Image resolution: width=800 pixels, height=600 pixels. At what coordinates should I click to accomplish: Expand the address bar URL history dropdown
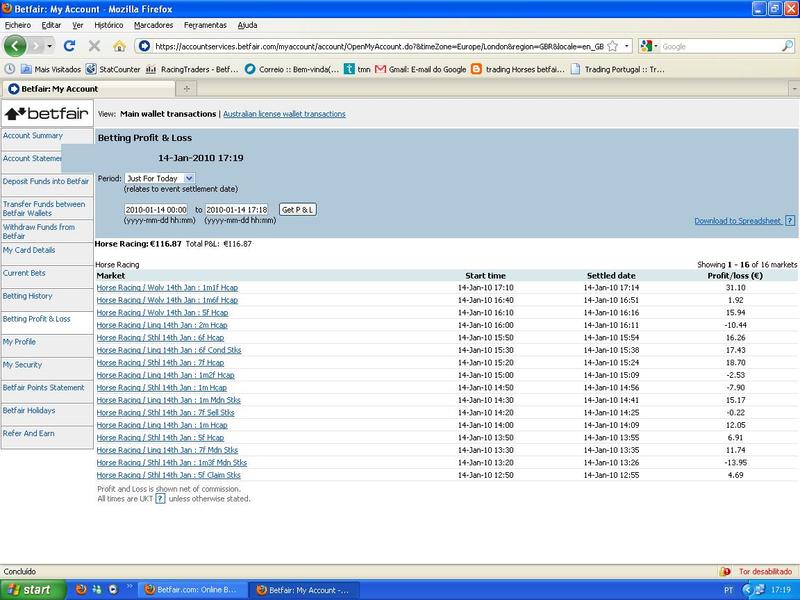tap(627, 46)
